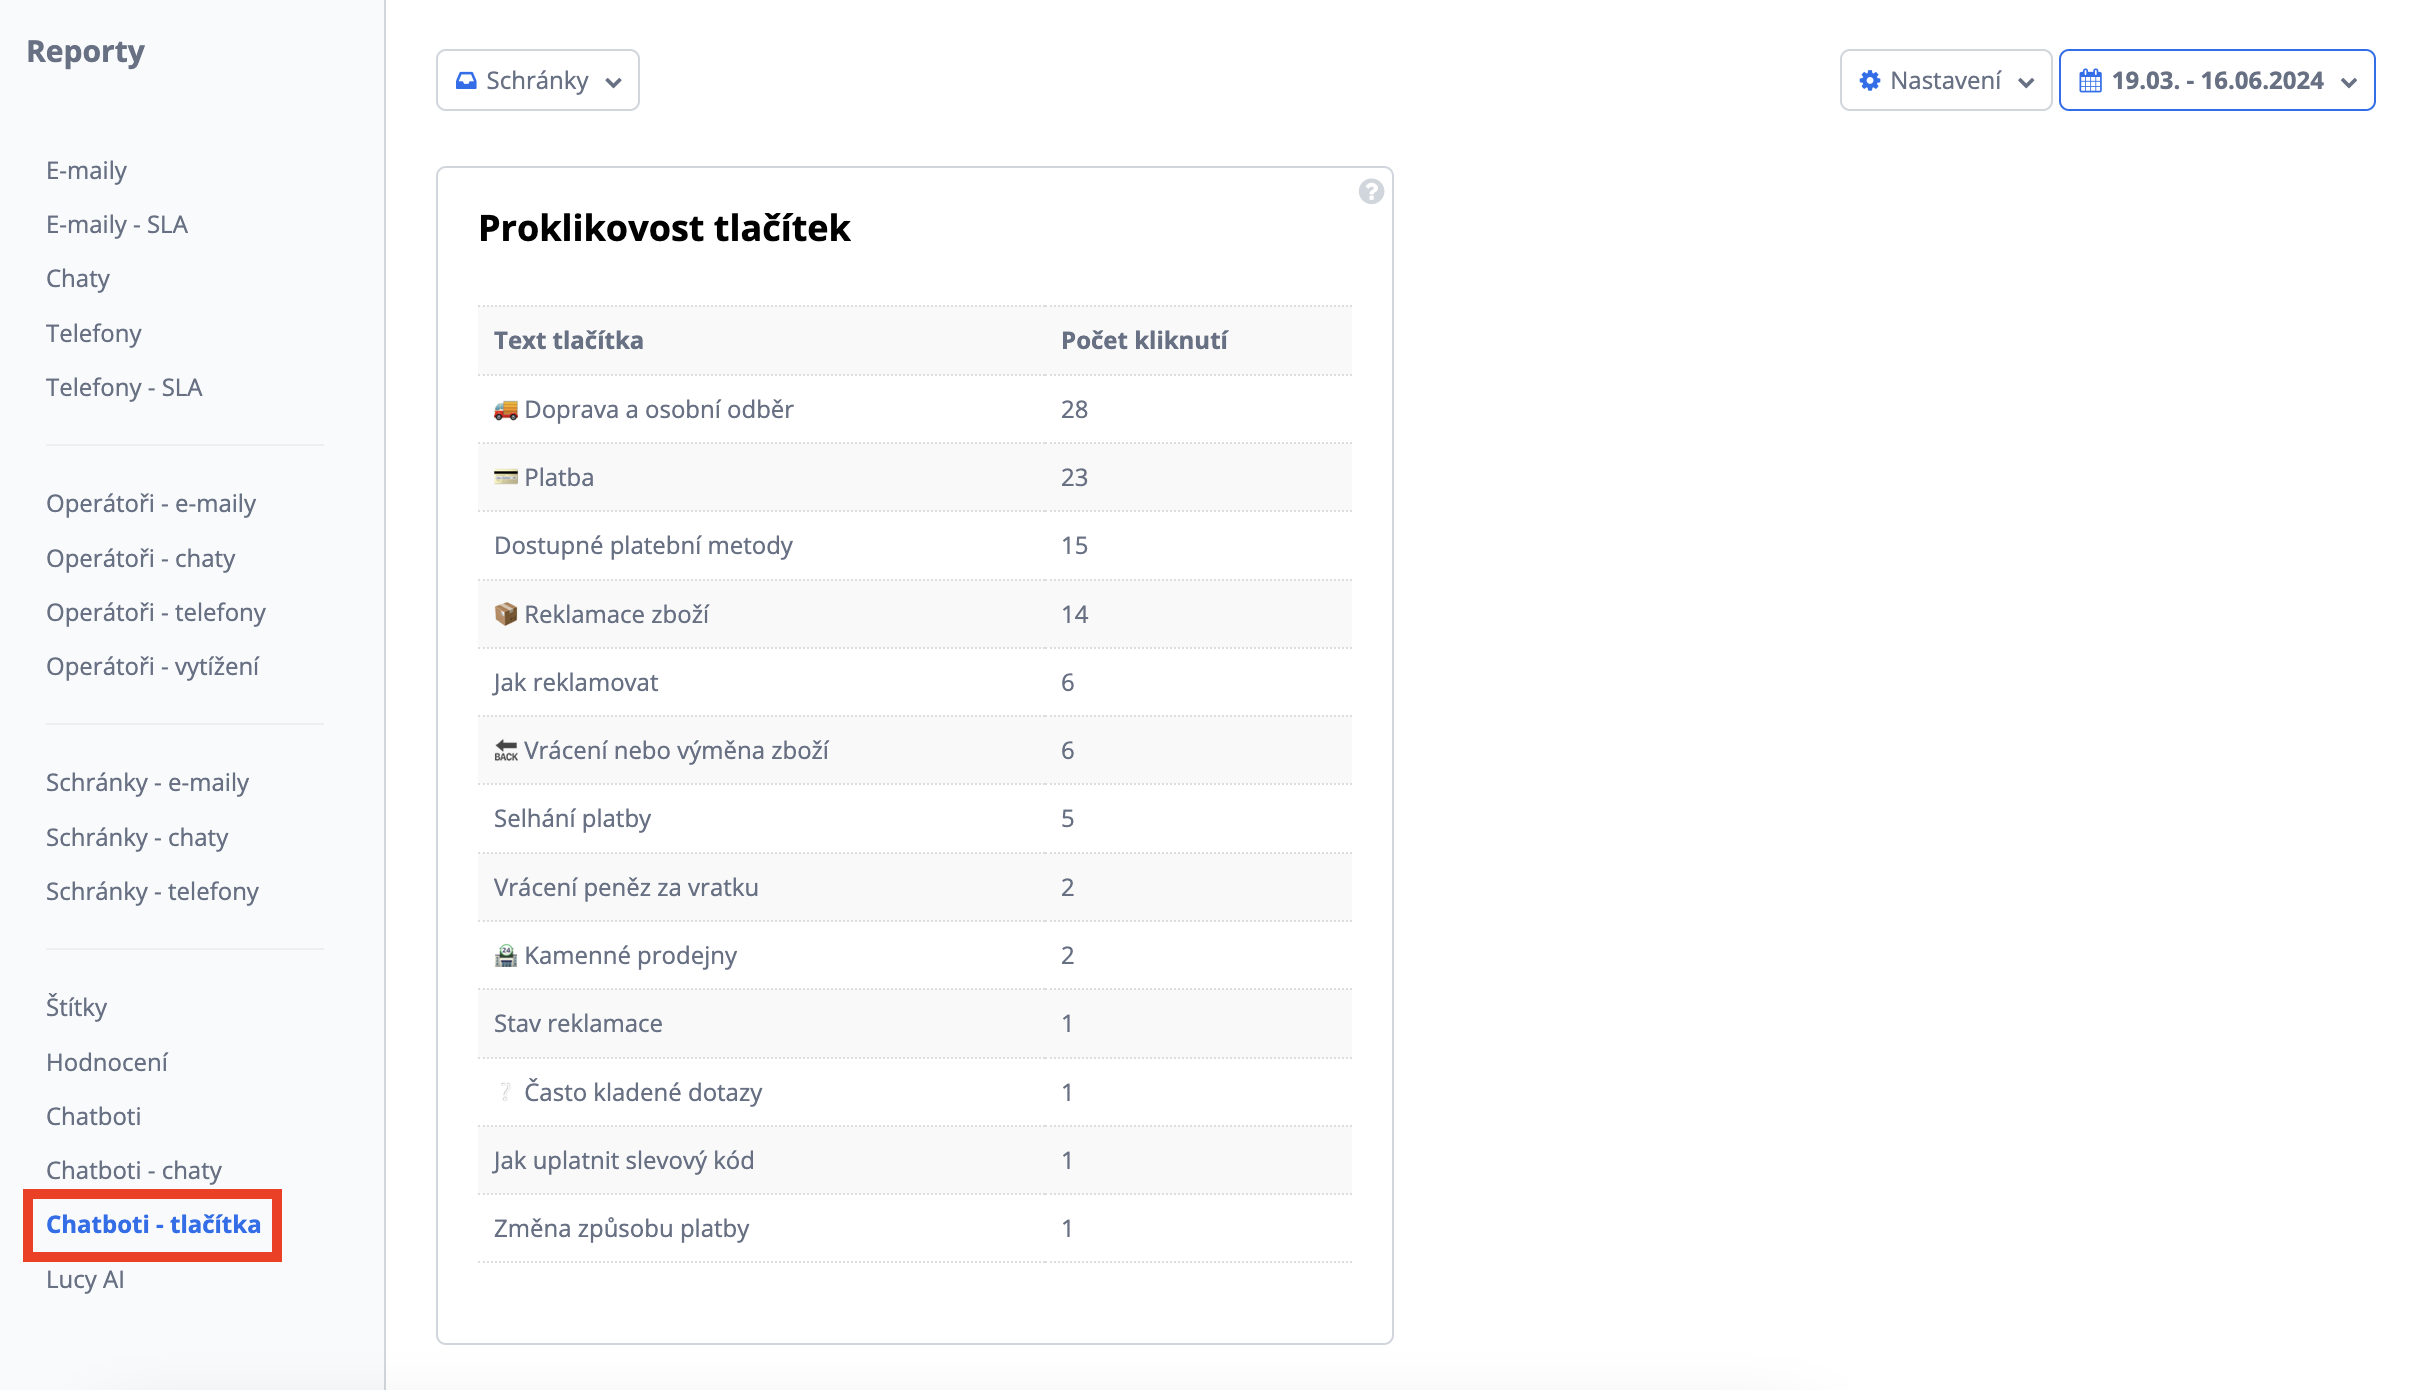
Task: Click the truck icon beside Doprava
Action: tap(506, 410)
